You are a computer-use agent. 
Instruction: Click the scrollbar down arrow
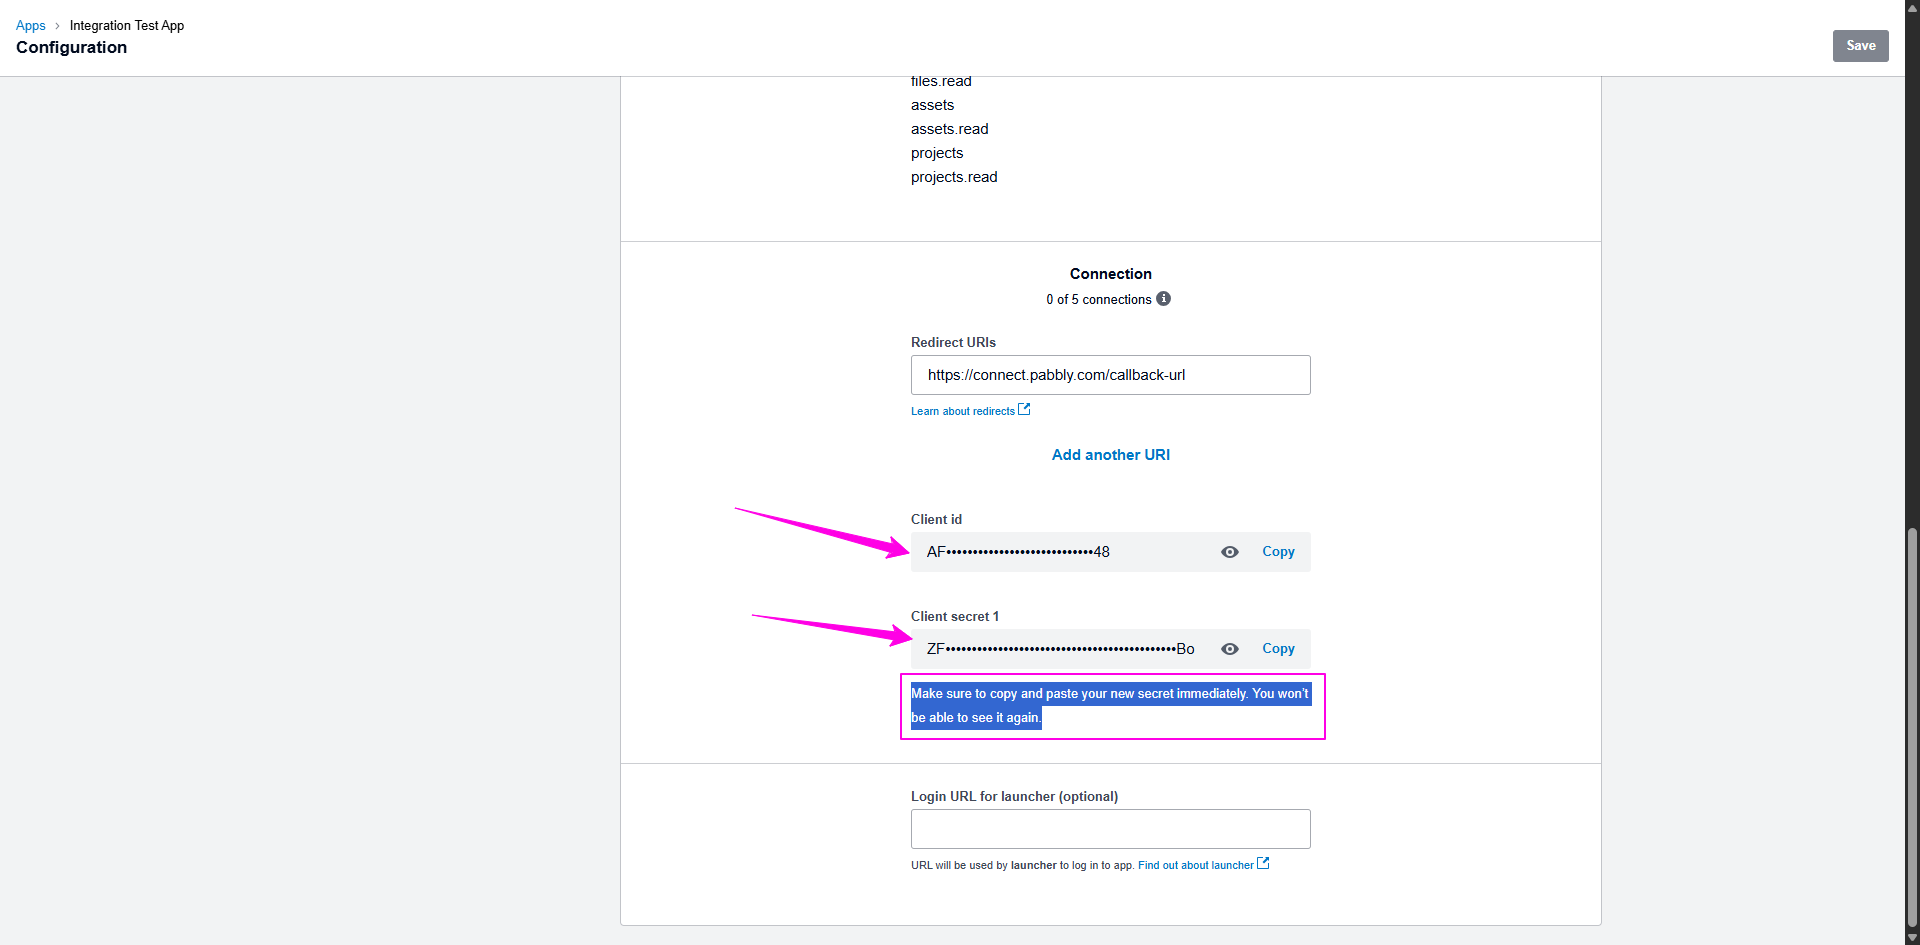click(x=1912, y=938)
